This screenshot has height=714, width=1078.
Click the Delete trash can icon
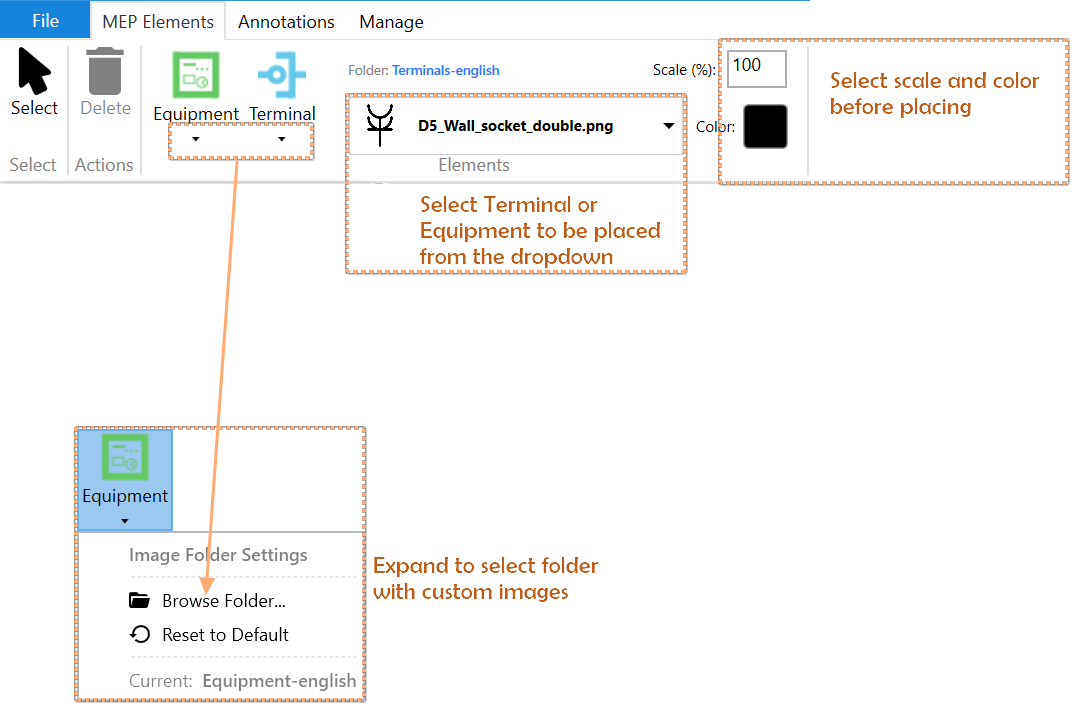[105, 73]
